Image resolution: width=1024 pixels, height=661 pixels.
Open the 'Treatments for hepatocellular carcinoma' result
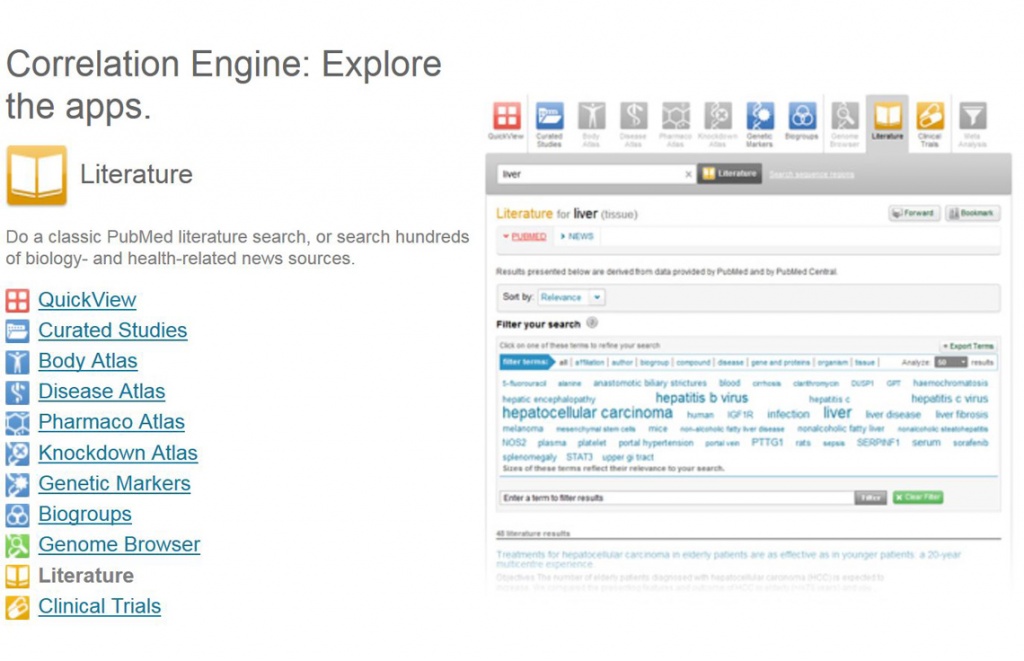pyautogui.click(x=728, y=559)
